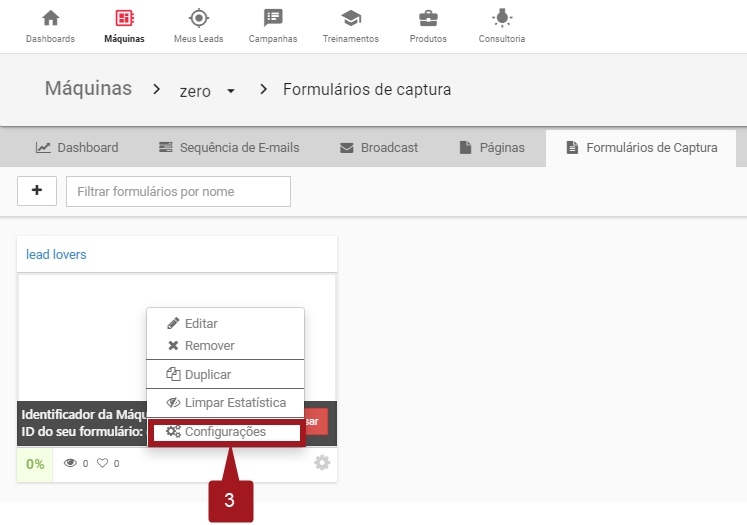This screenshot has width=747, height=525.
Task: Open the Broadcast tab
Action: (378, 148)
